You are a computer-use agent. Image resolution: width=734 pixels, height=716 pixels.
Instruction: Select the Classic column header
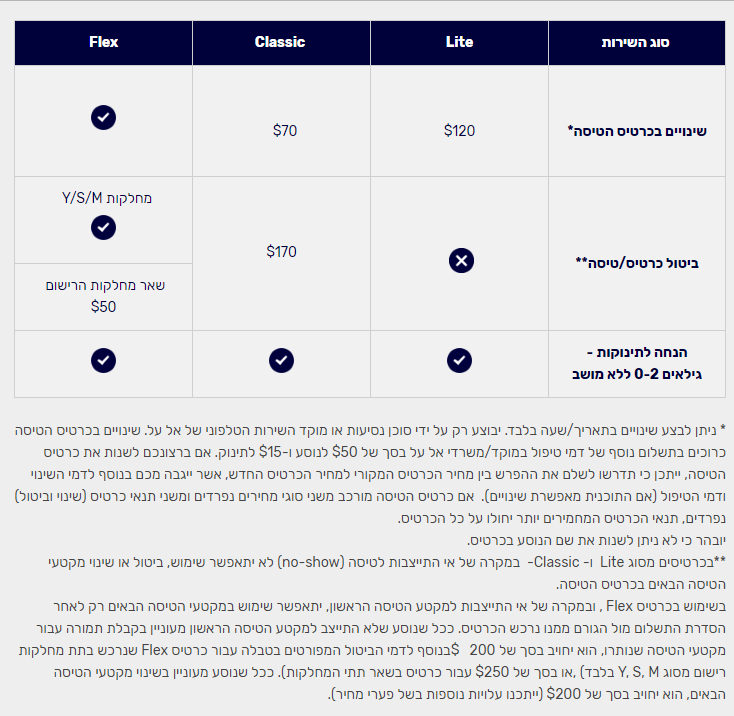point(281,42)
